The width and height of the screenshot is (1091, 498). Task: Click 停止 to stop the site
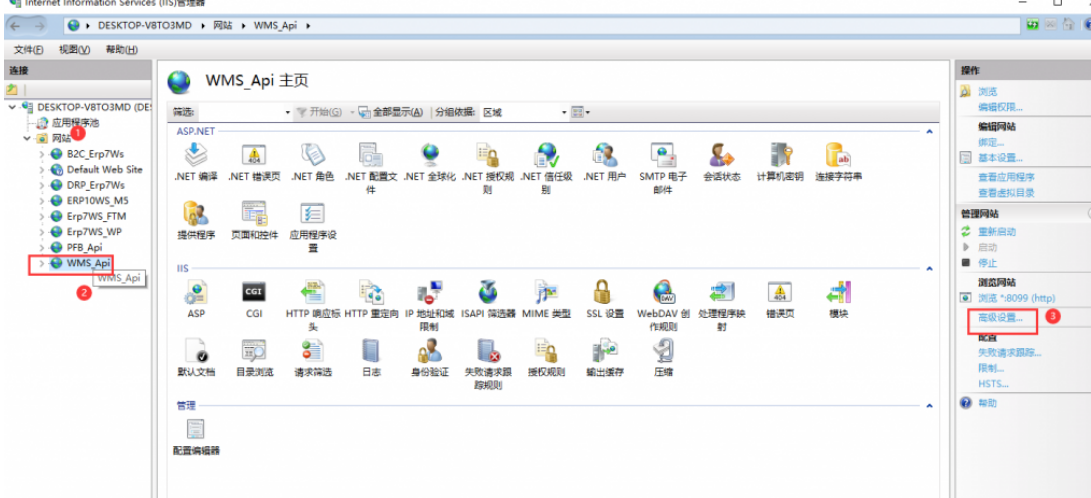987,263
